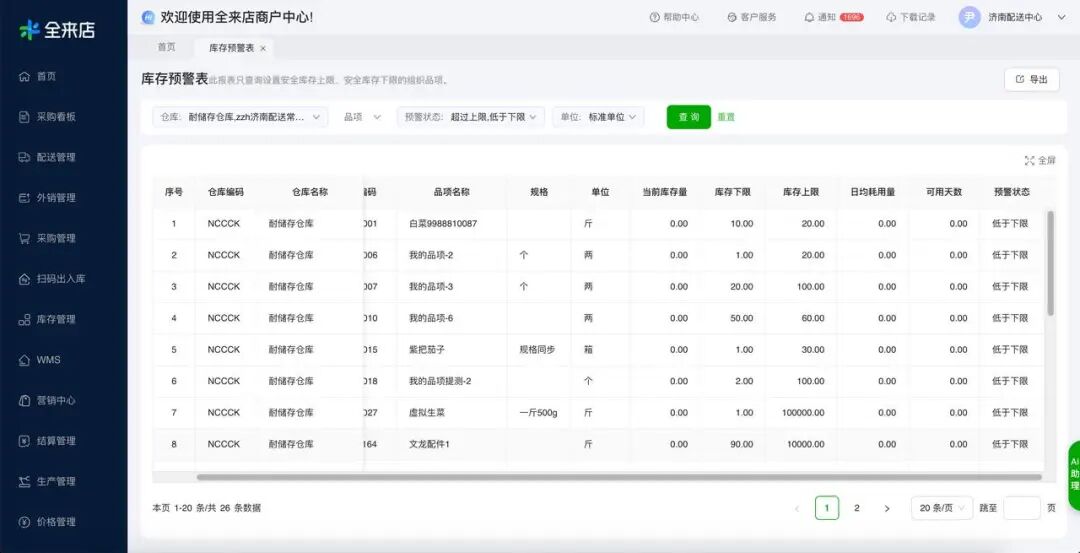Click the 导出 export button
This screenshot has width=1080, height=553.
(1032, 80)
